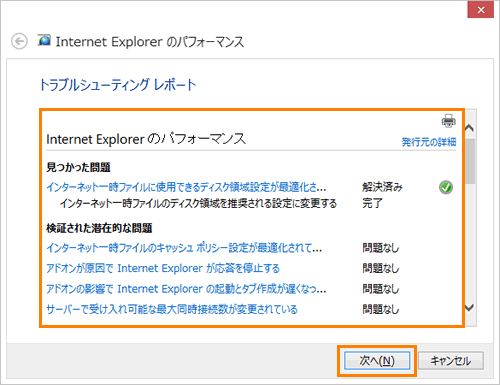Screen dimensions: 500x385
Task: Click the scrollbar up arrow
Action: click(469, 128)
